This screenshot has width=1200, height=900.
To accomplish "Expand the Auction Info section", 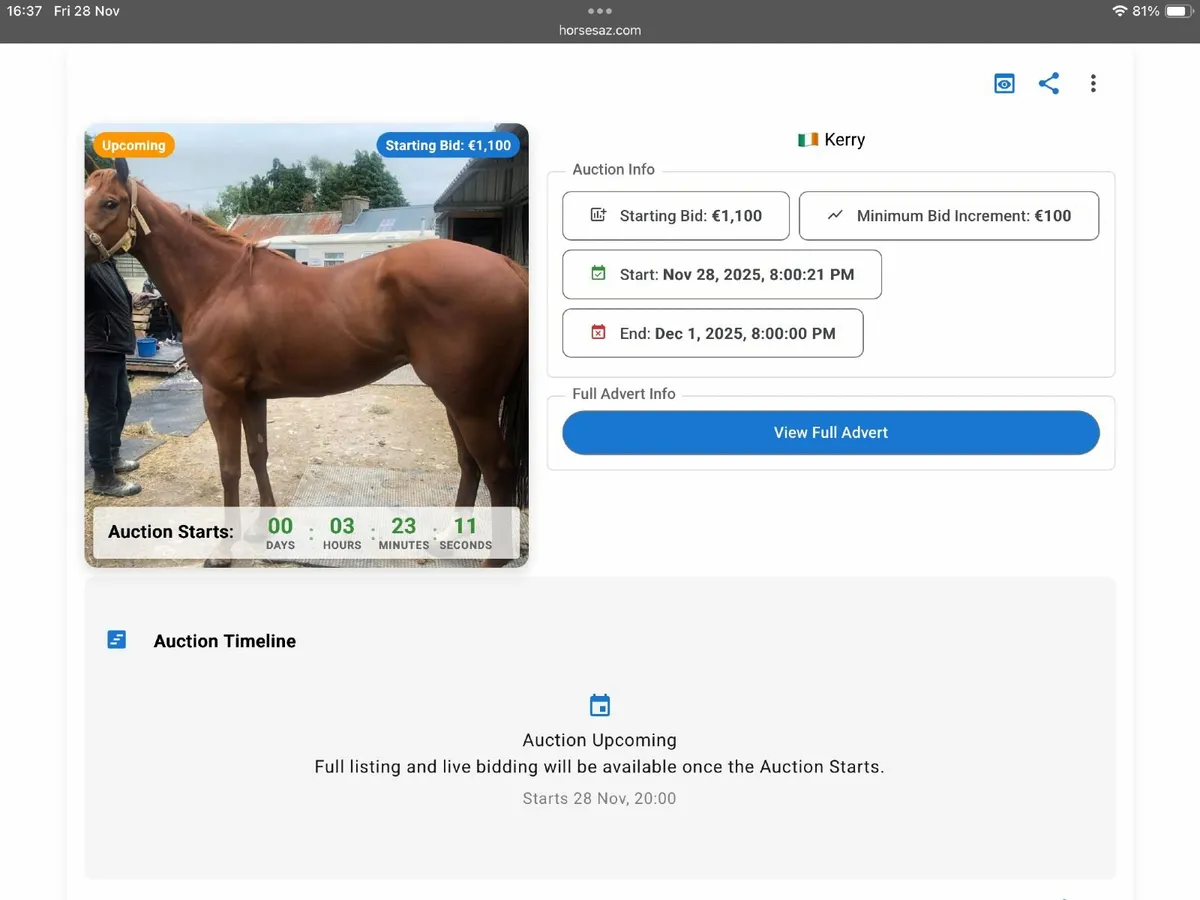I will (613, 169).
